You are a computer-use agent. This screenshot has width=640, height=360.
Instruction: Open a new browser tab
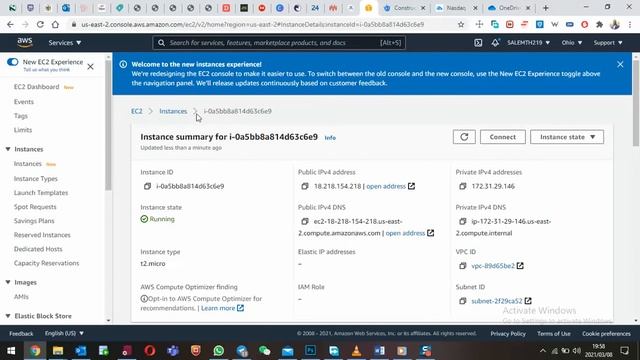(546, 8)
